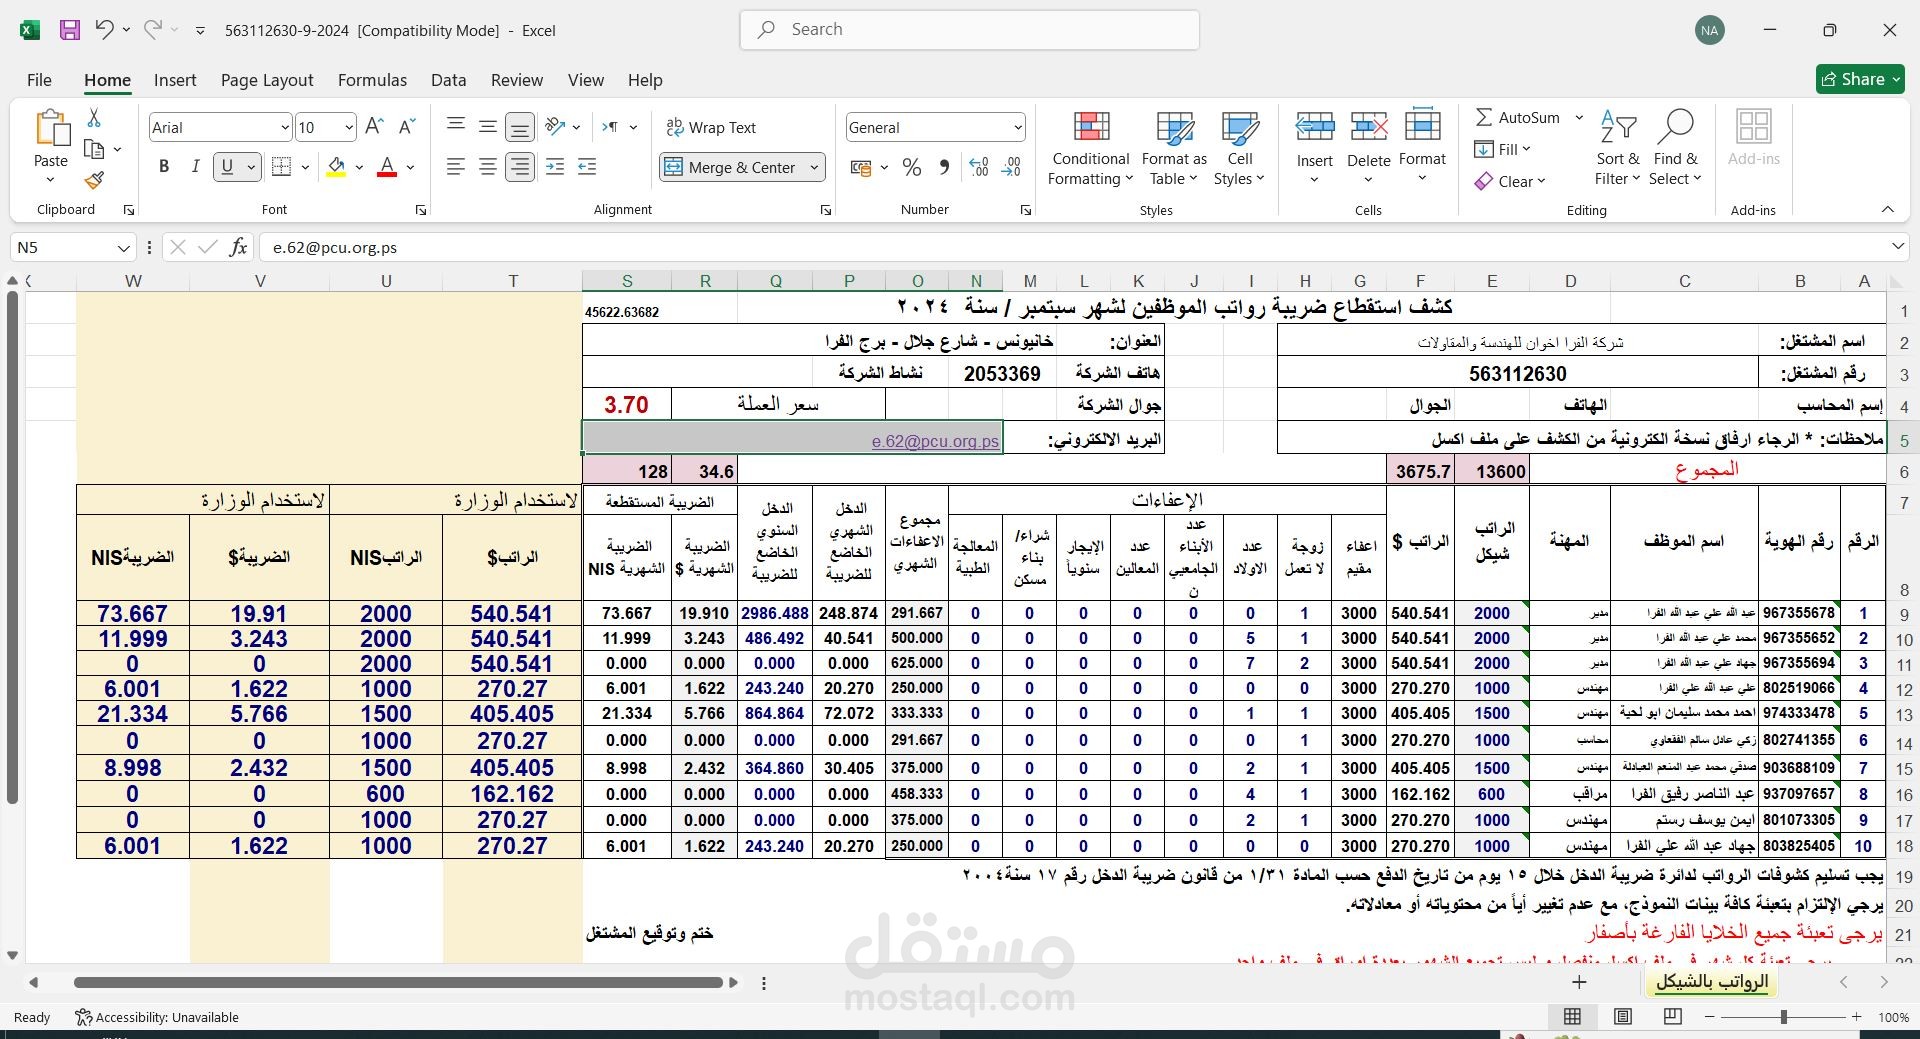Click the Copy icon in Clipboard group
The width and height of the screenshot is (1920, 1039).
tap(94, 149)
